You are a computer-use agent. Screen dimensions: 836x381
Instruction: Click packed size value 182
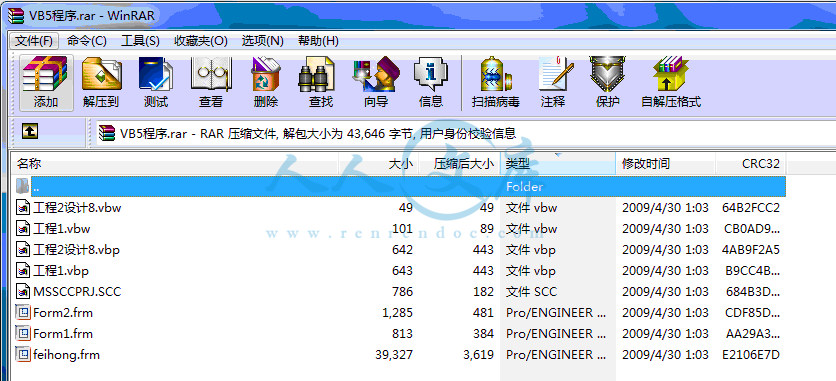pos(484,291)
